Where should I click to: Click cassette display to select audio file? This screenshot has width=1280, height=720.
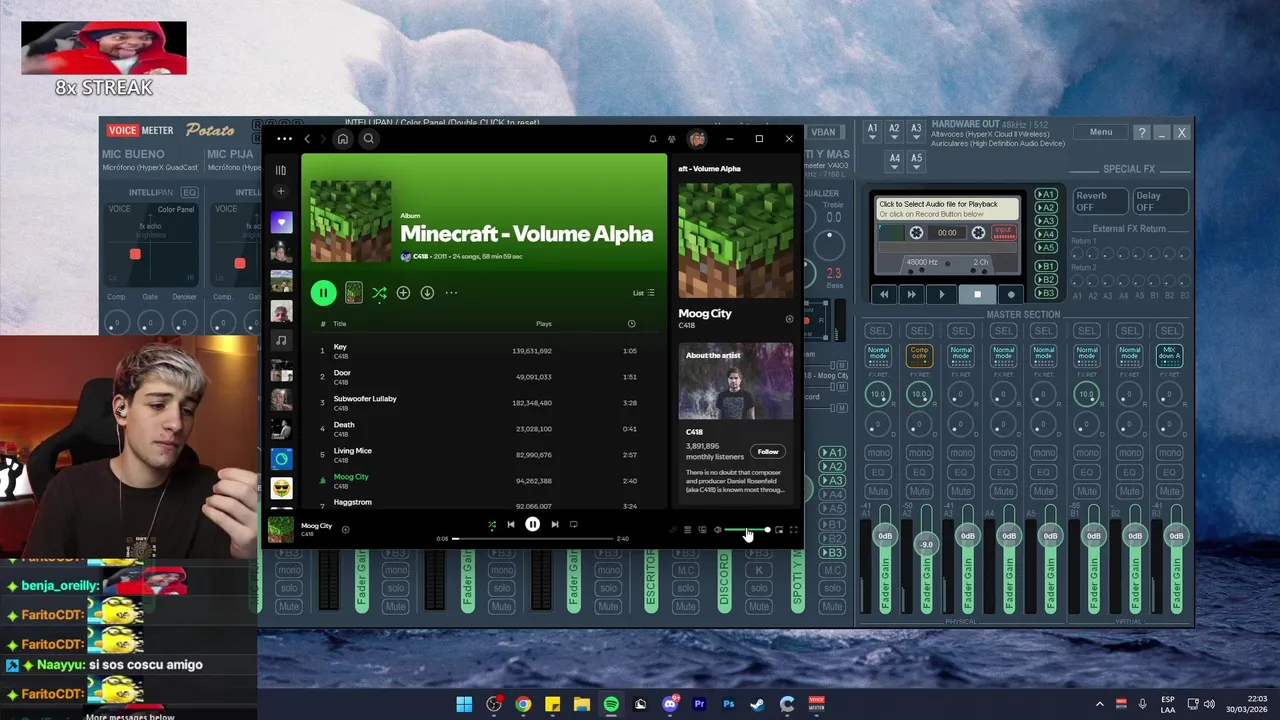coord(947,208)
